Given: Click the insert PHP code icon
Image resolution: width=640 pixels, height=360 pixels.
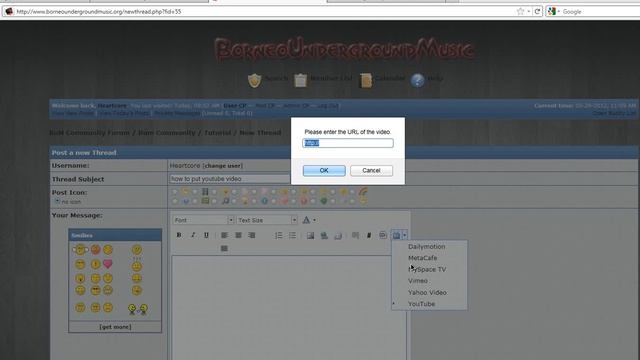Looking at the screenshot, I should pos(382,235).
